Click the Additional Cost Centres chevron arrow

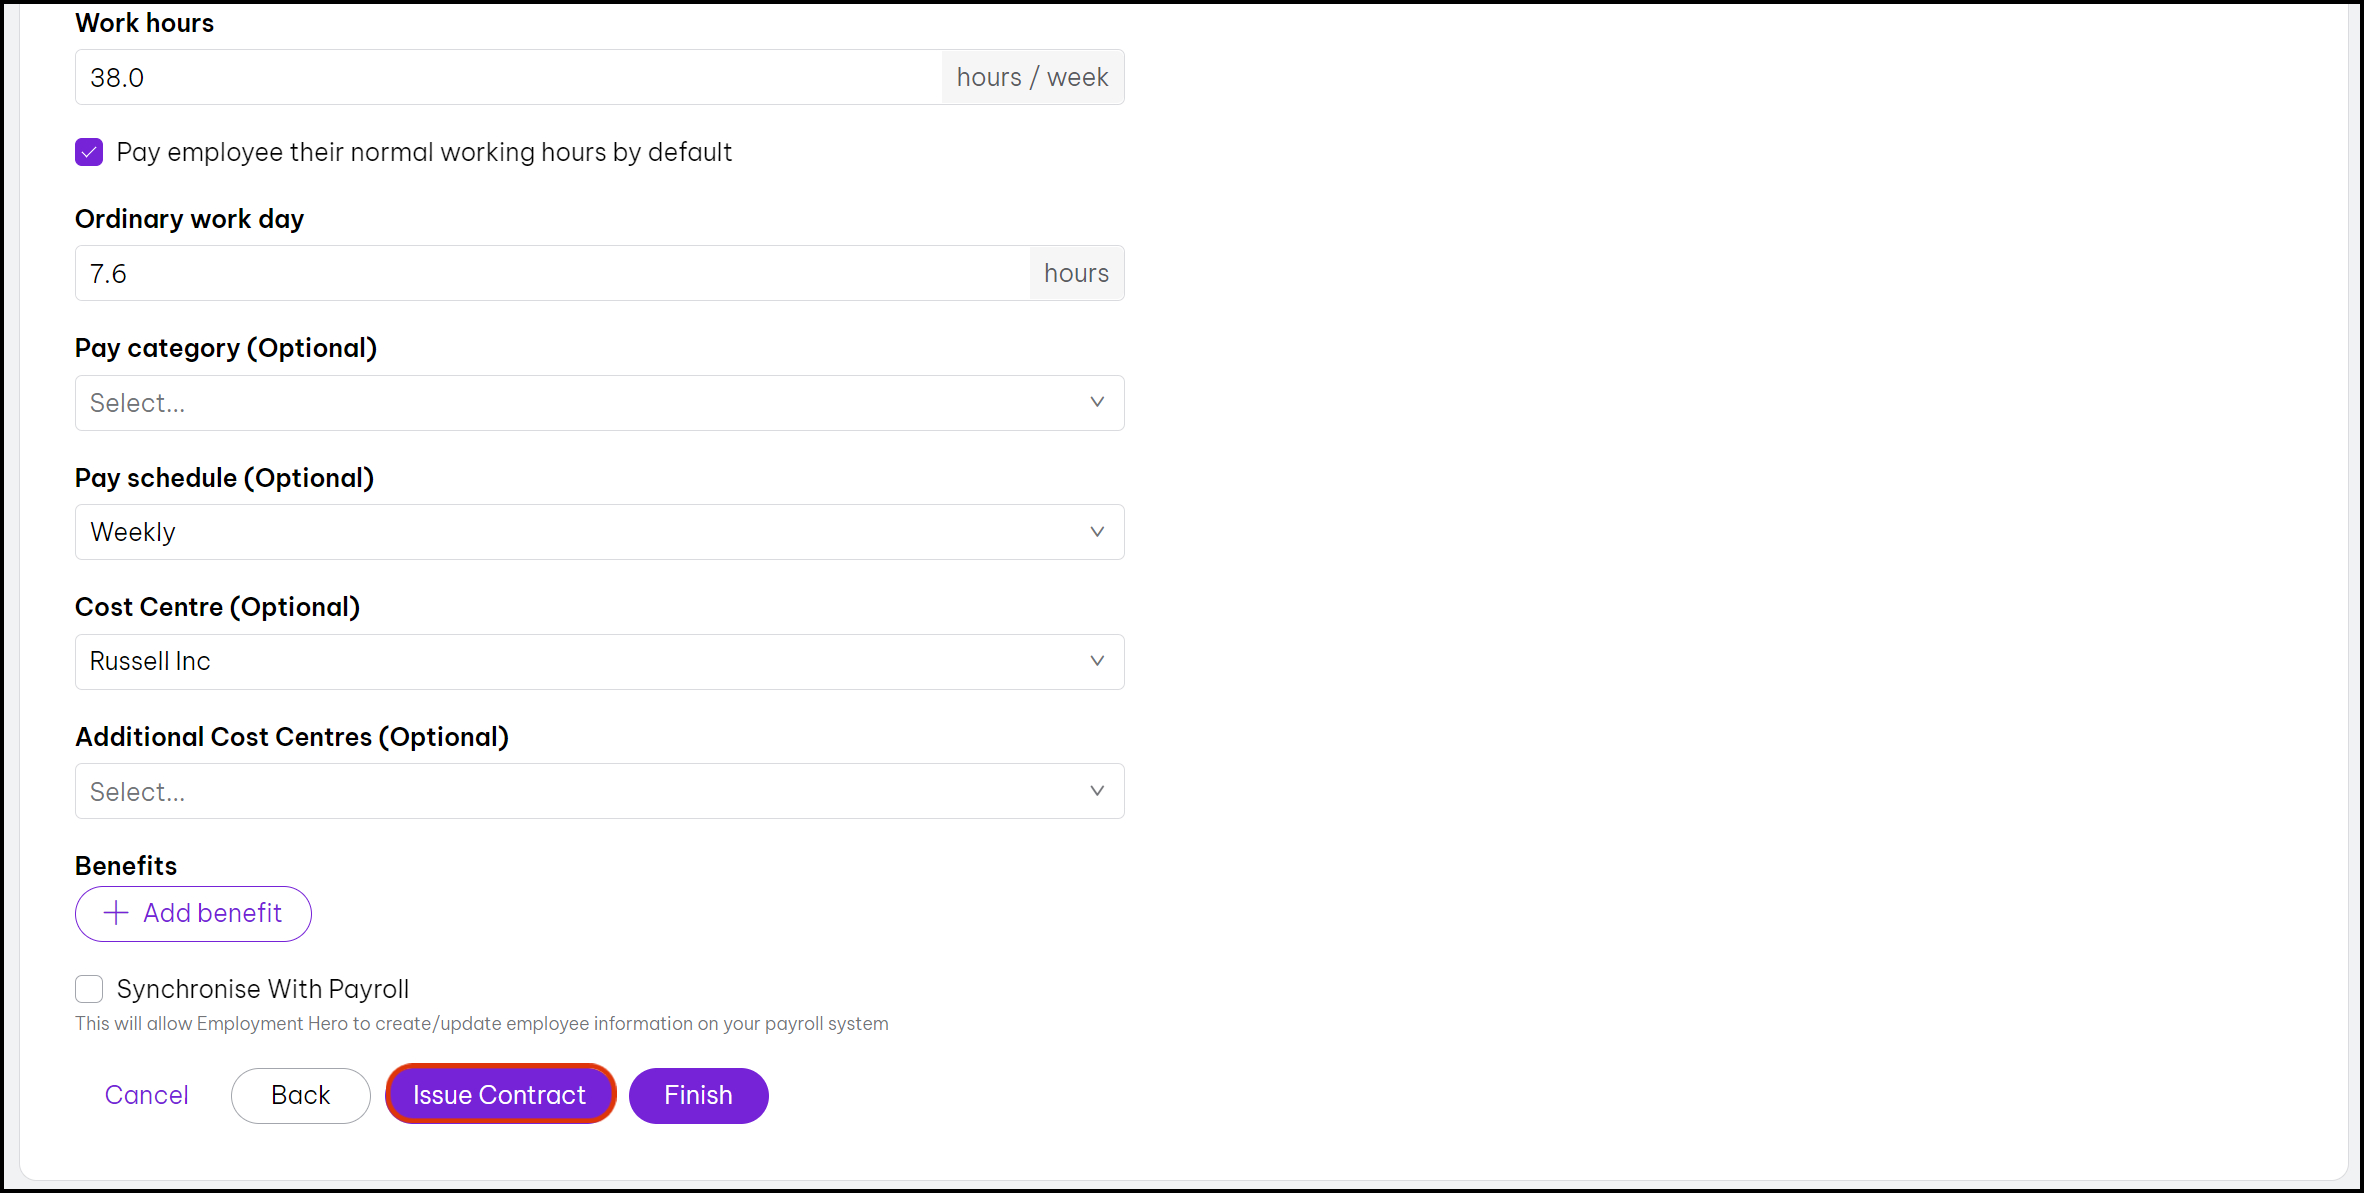pyautogui.click(x=1097, y=791)
